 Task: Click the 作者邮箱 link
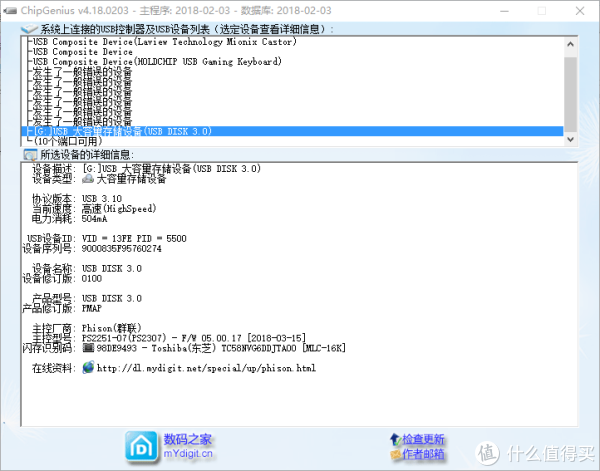[x=423, y=454]
